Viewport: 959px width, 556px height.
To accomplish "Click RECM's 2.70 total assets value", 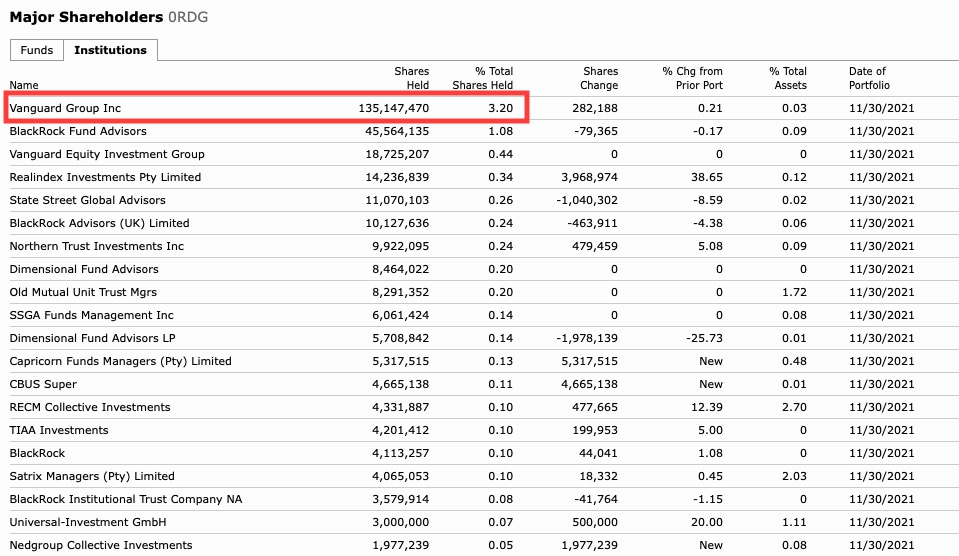I will (794, 407).
